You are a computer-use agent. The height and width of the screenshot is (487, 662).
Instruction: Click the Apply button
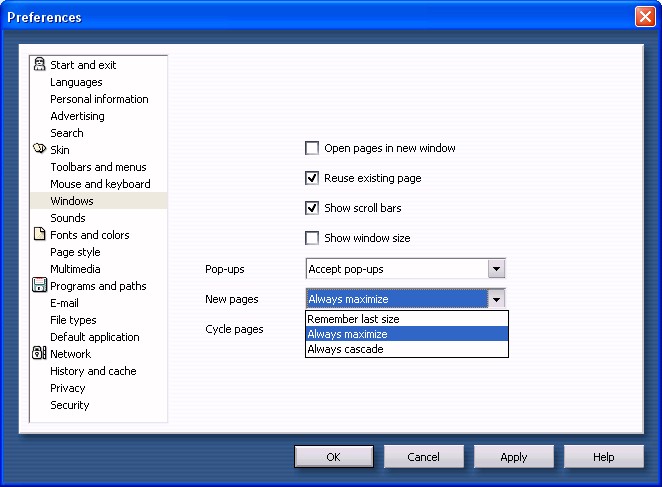tap(513, 457)
